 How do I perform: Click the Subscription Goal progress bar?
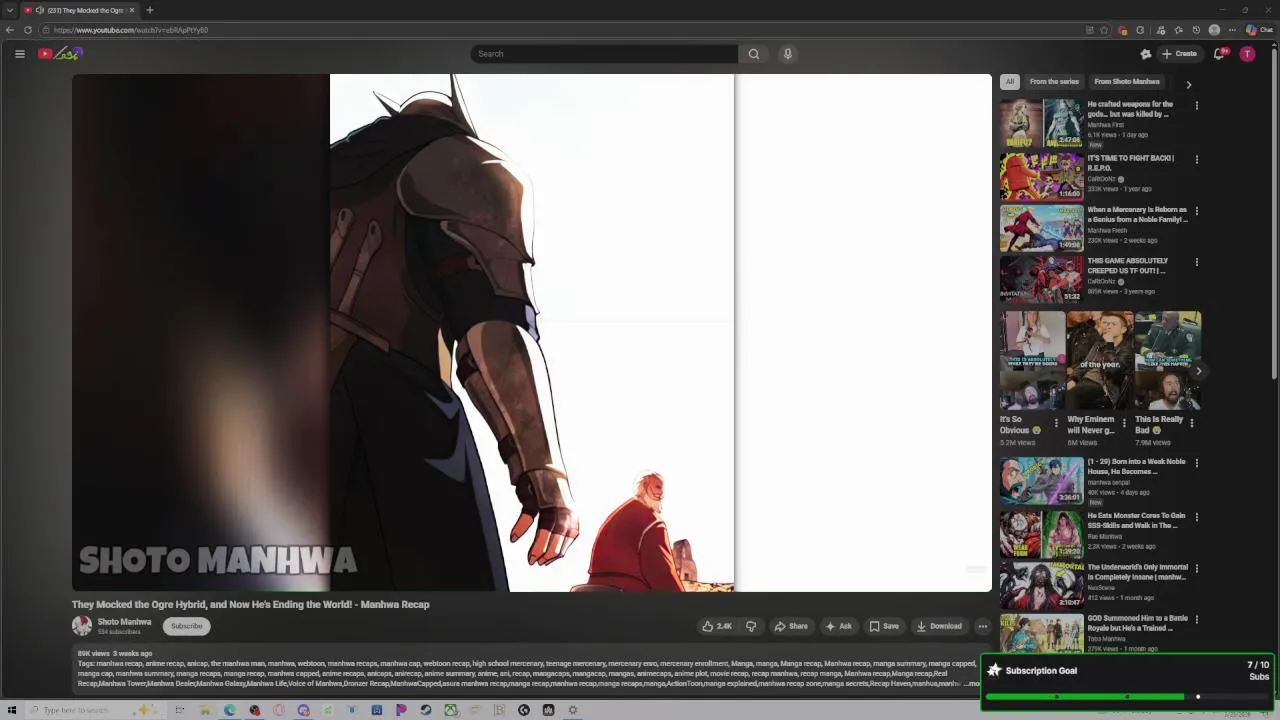[x=1127, y=696]
